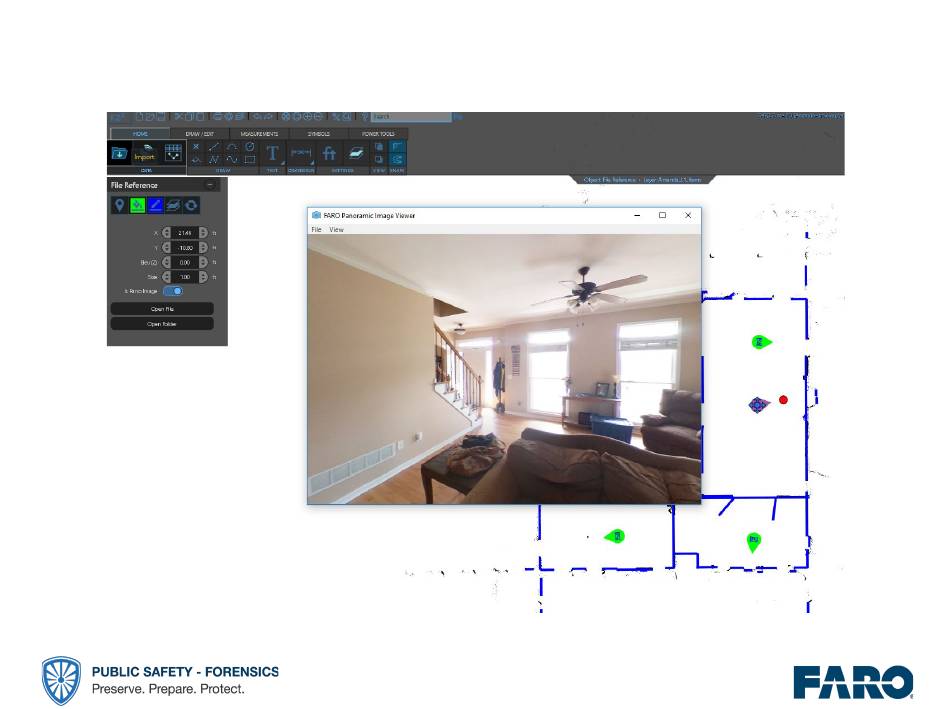Decrease the Elev (Z) value
The image size is (950, 709).
pos(166,262)
